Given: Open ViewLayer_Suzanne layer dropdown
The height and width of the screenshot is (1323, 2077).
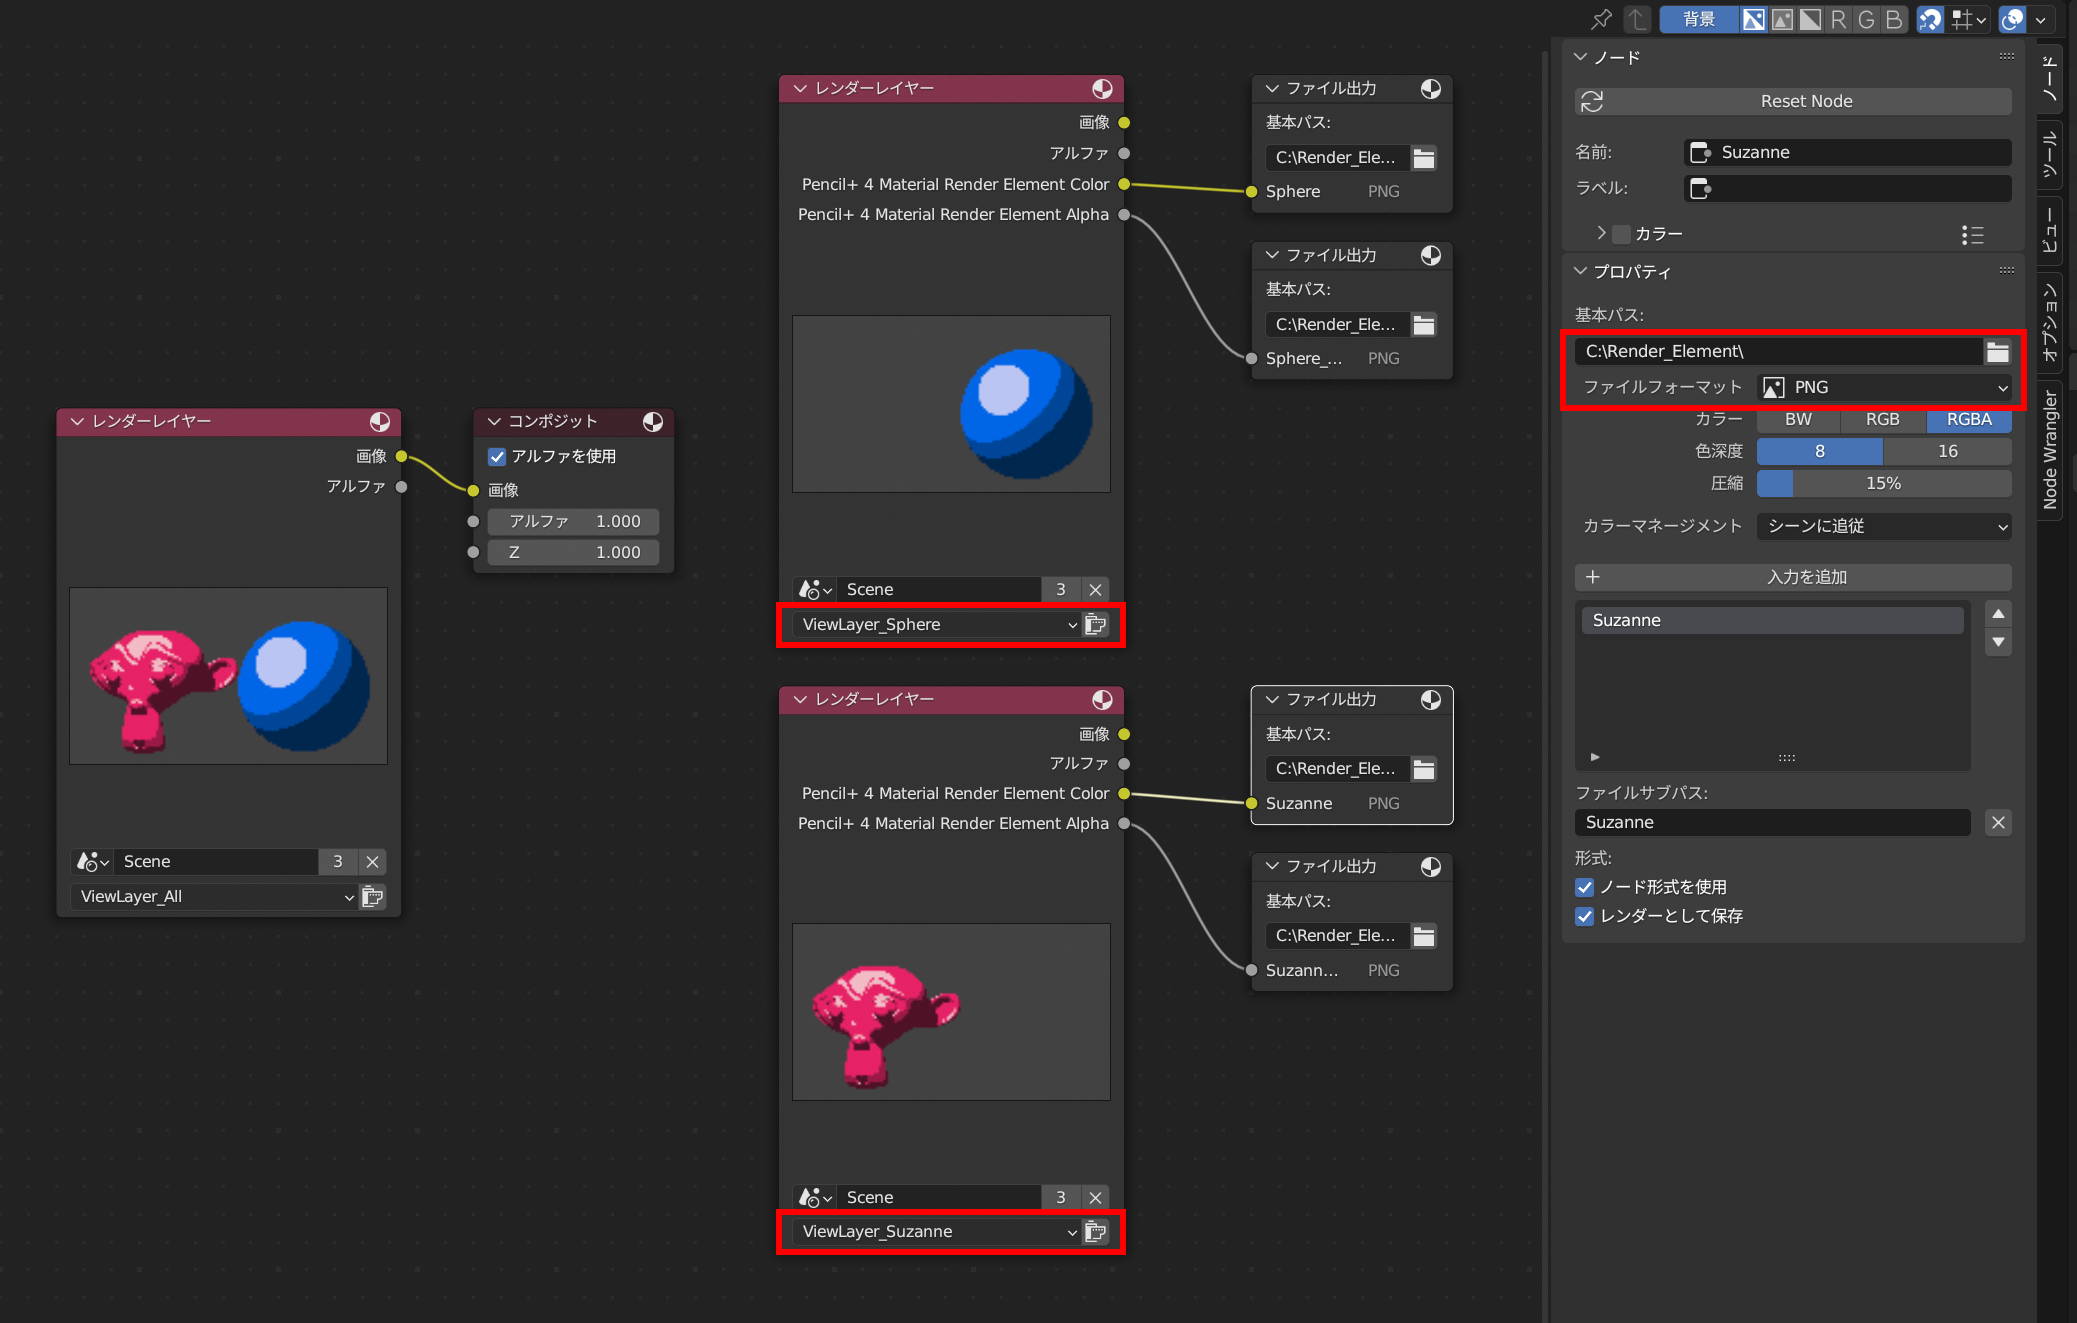Looking at the screenshot, I should (x=938, y=1231).
